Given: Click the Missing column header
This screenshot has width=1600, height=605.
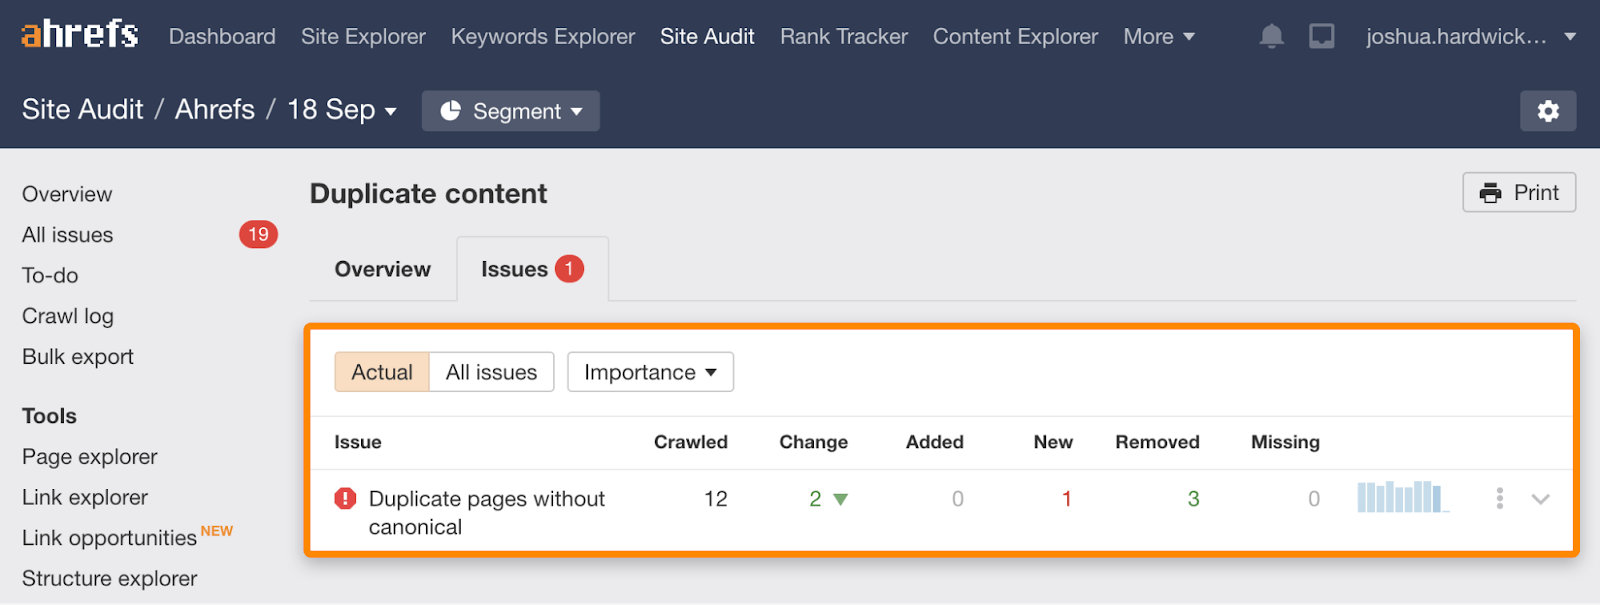Looking at the screenshot, I should pyautogui.click(x=1286, y=442).
